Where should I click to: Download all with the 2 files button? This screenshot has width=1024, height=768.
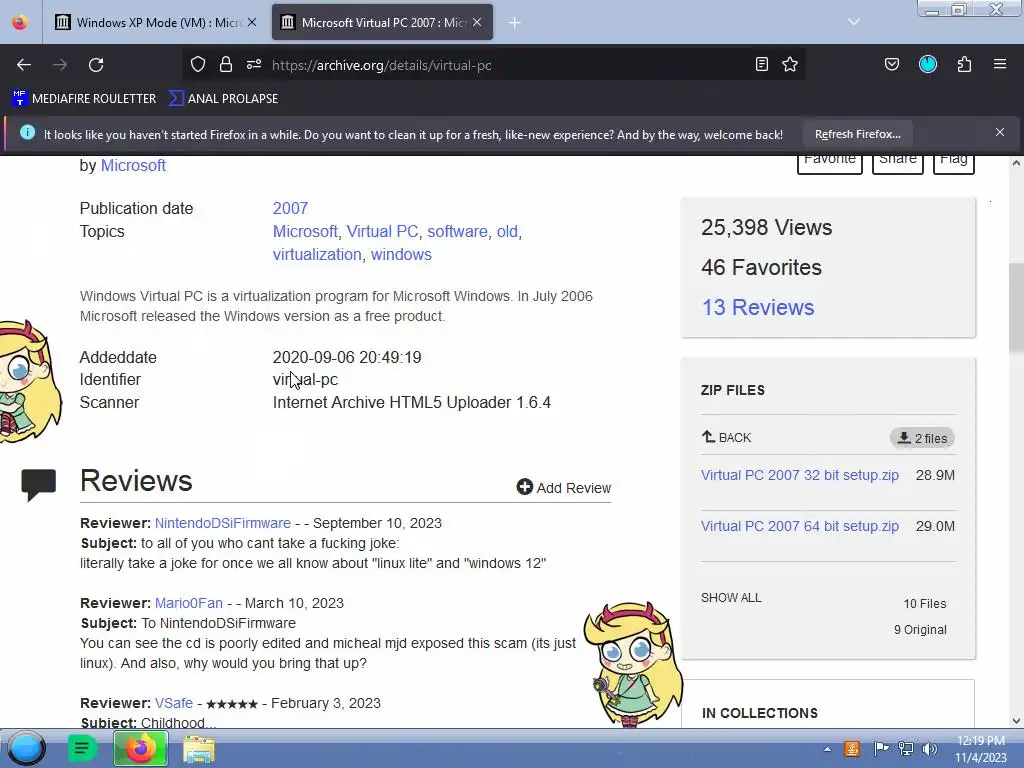tap(922, 438)
